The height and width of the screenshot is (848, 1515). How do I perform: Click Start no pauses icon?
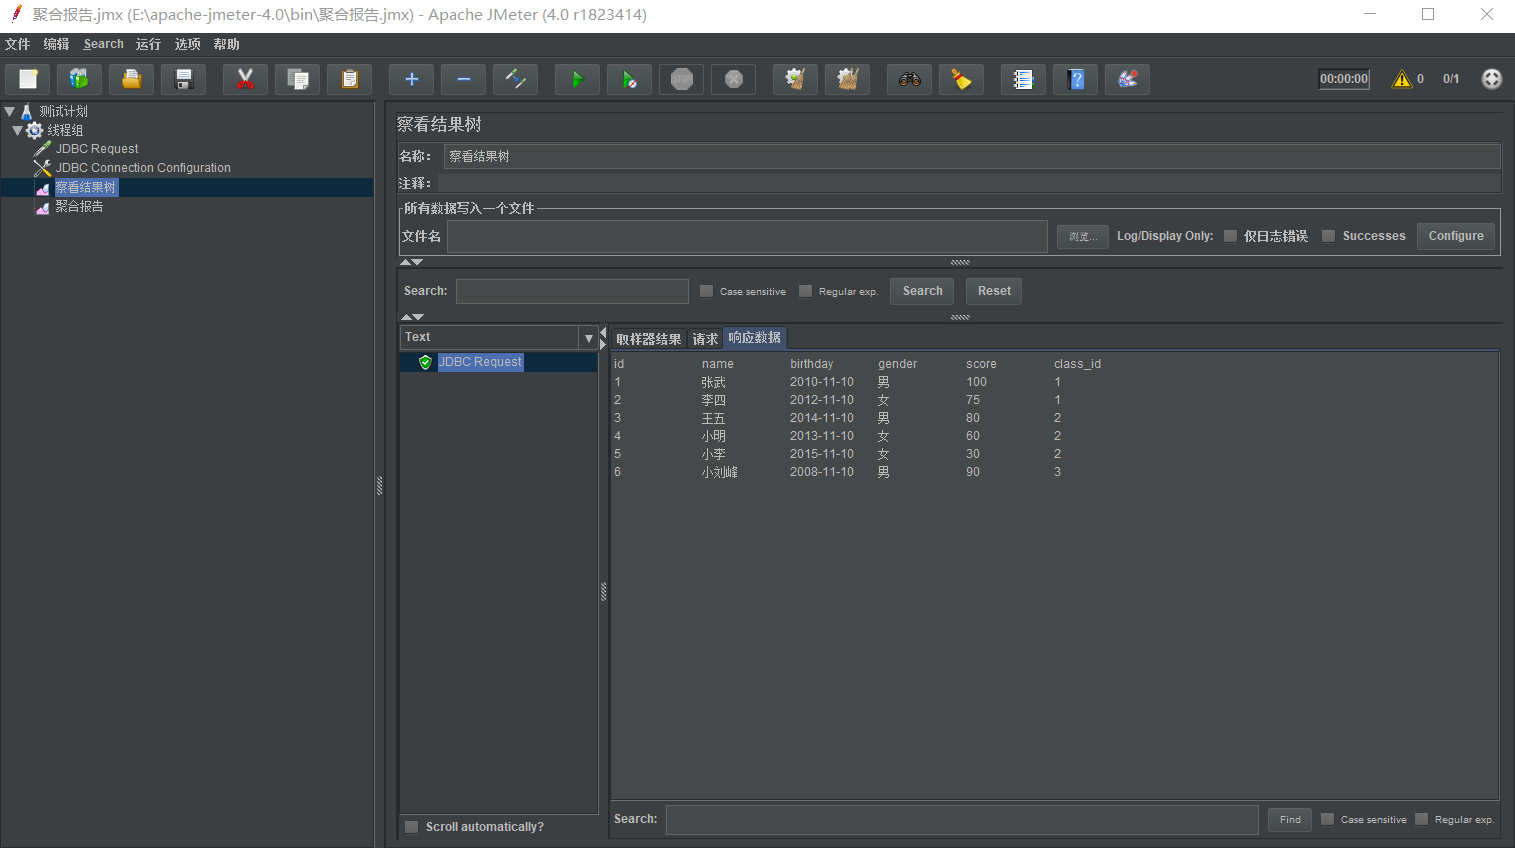(x=630, y=79)
